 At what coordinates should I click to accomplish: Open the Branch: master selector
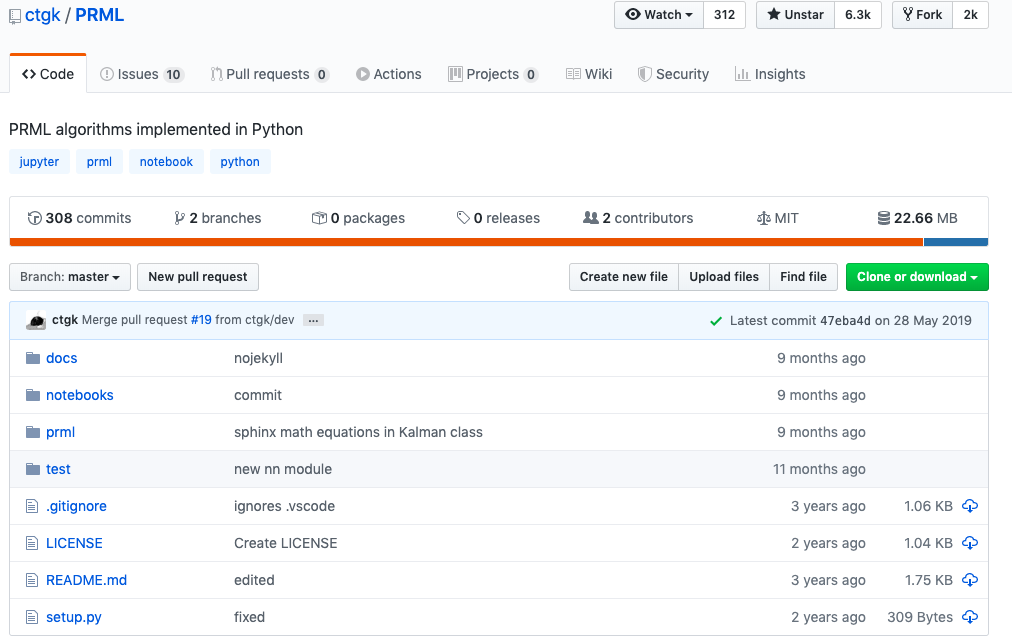tap(69, 277)
